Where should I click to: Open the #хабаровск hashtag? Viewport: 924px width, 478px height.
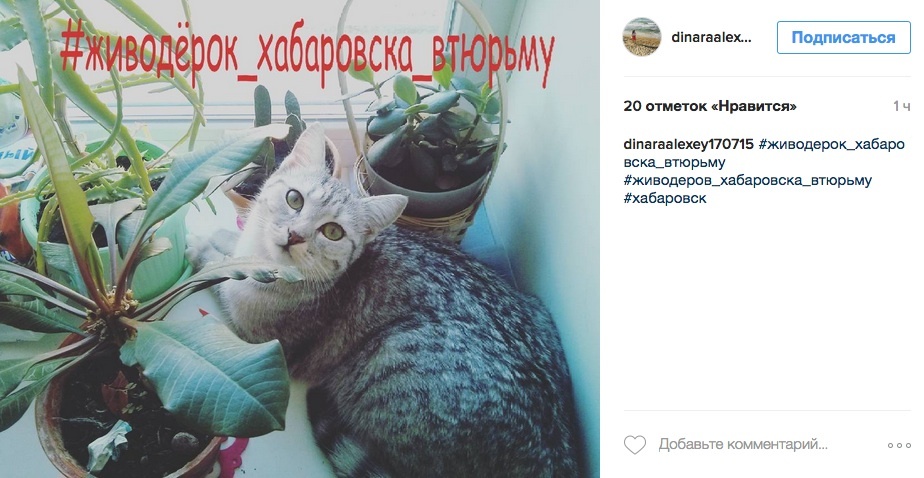pyautogui.click(x=665, y=199)
